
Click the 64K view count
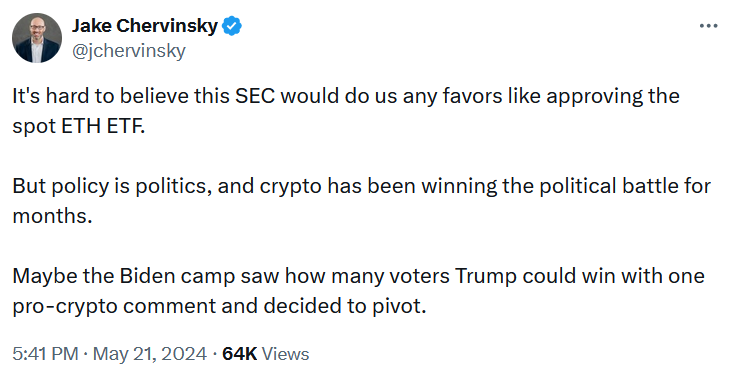click(240, 354)
